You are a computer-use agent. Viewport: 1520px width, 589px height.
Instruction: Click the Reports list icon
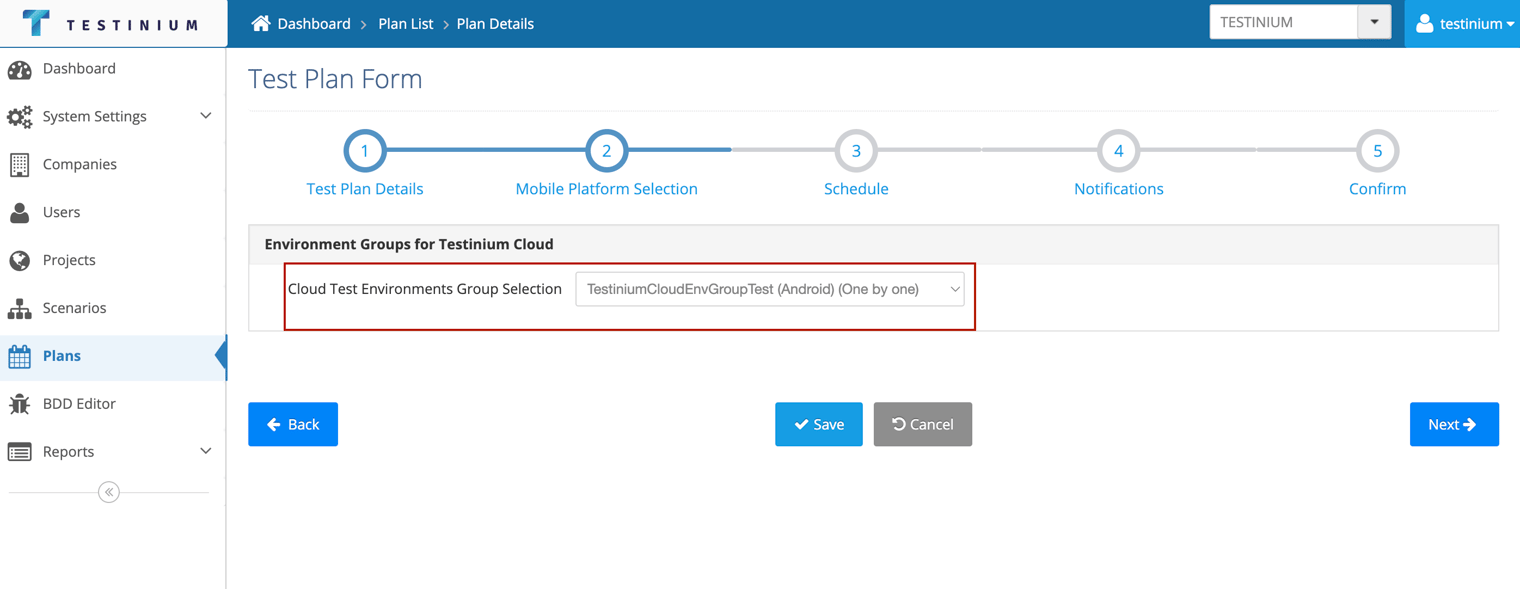coord(19,452)
